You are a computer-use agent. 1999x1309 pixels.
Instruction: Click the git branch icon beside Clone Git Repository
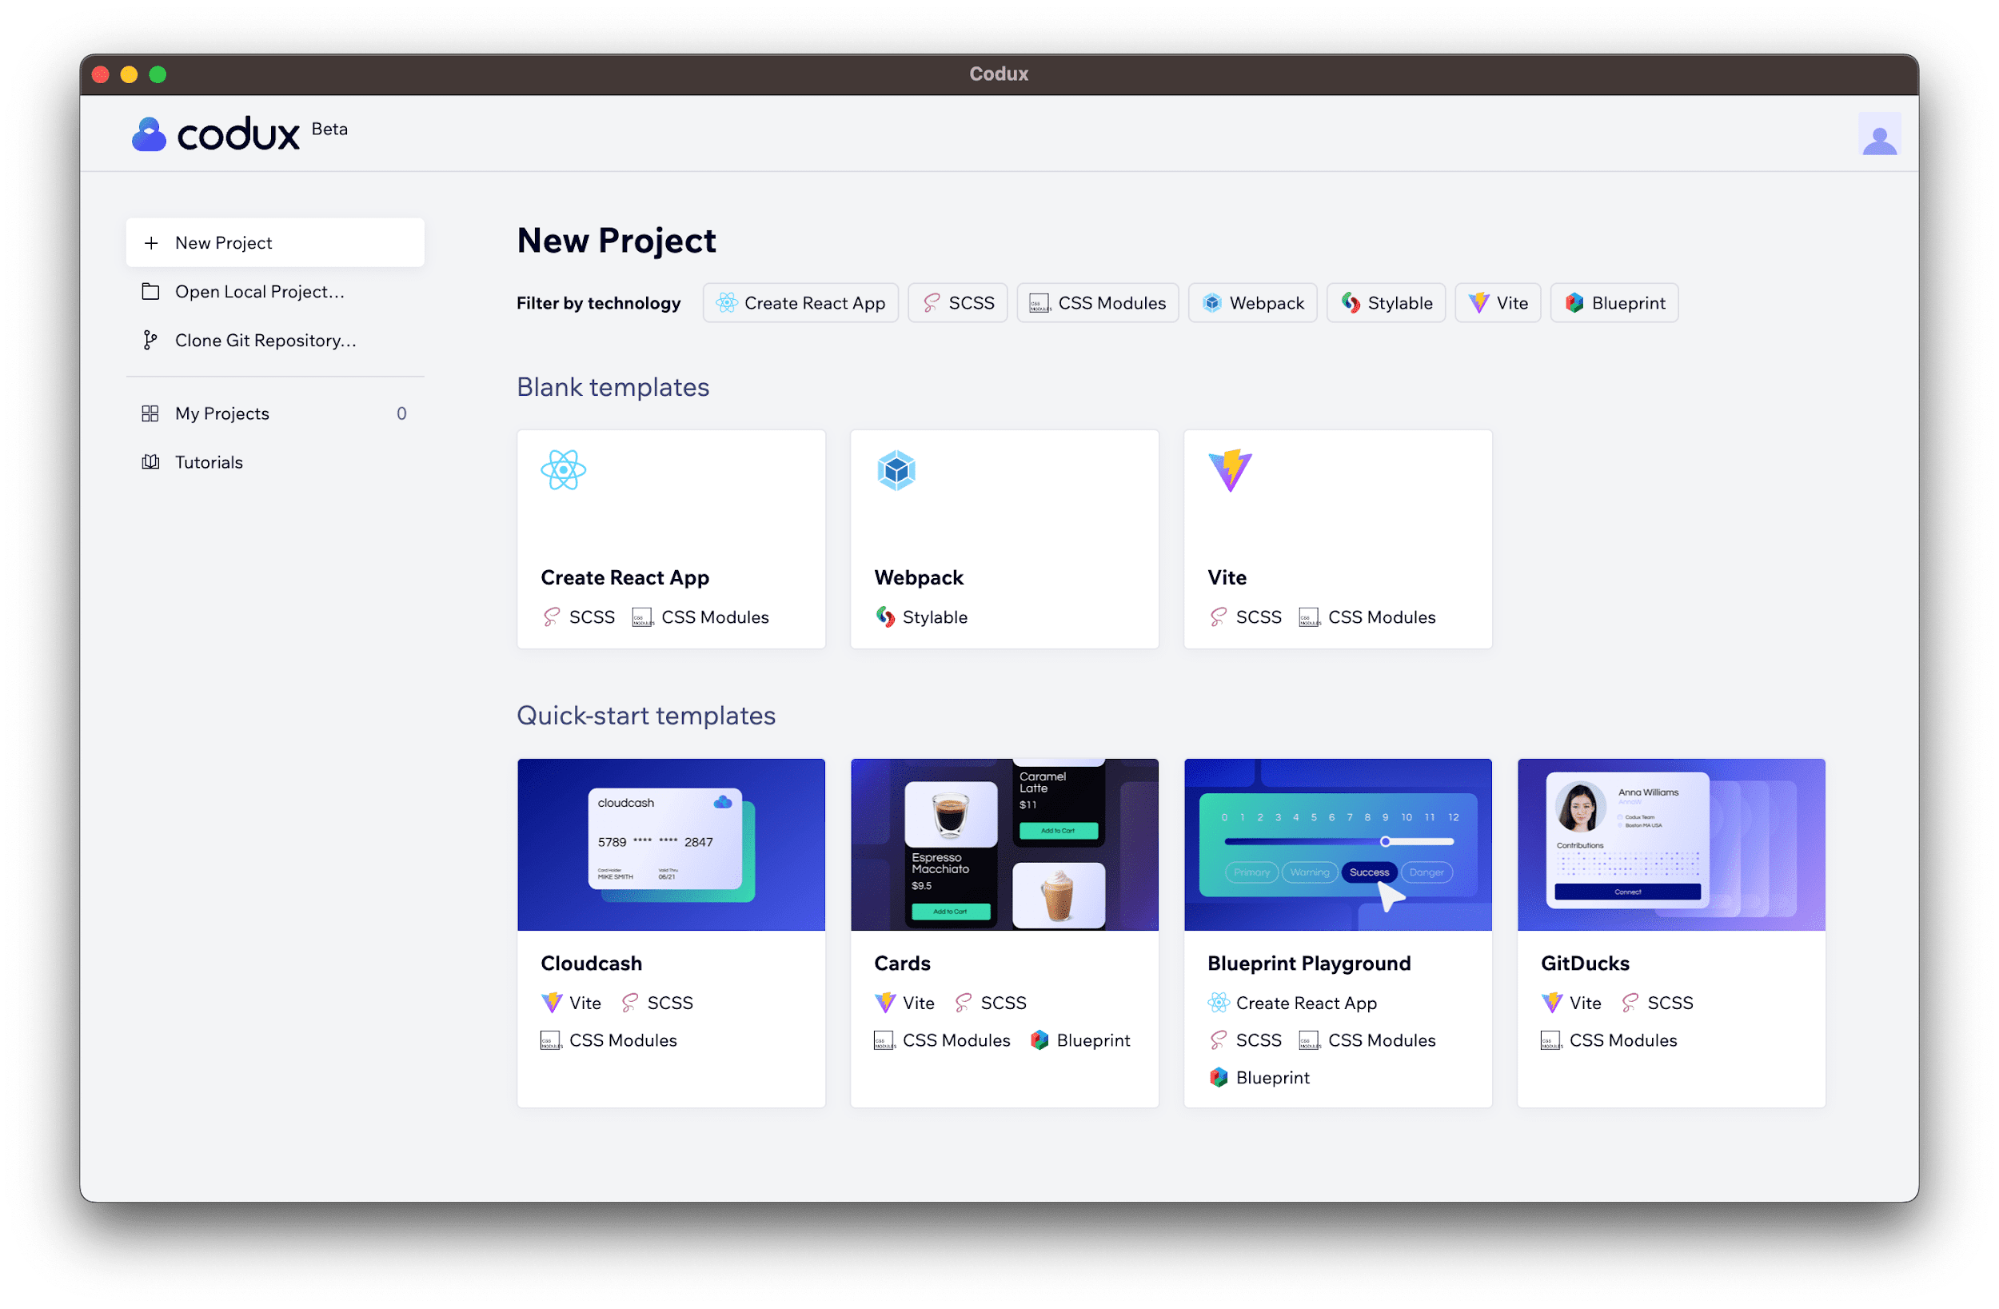point(151,340)
